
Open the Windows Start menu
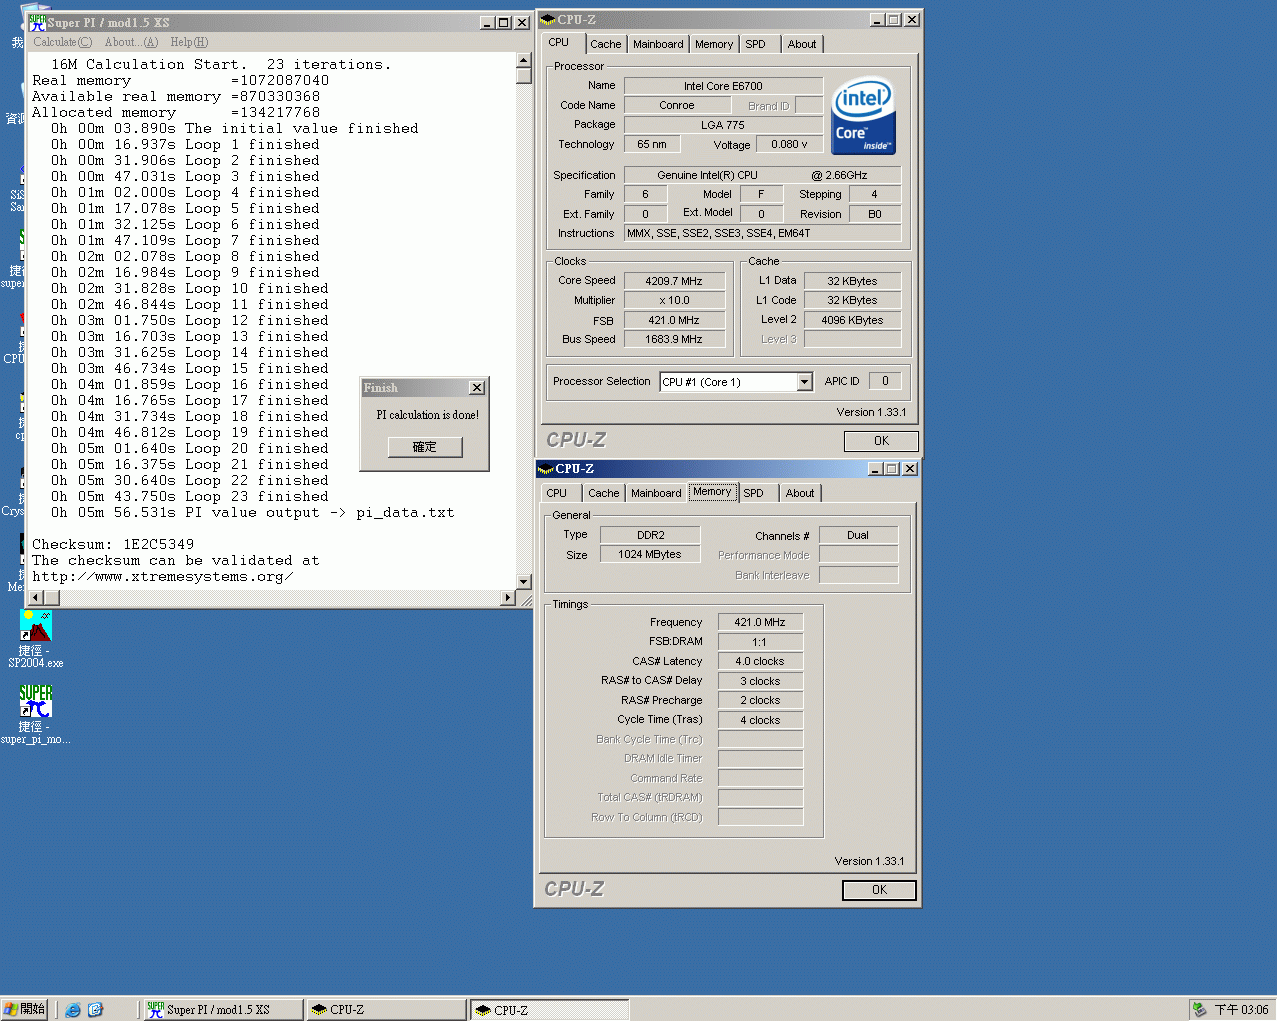pyautogui.click(x=25, y=1010)
